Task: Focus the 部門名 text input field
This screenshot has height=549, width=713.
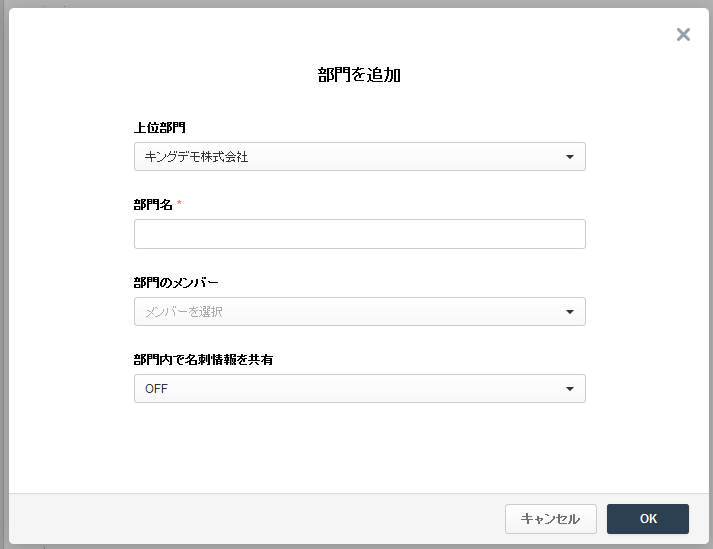Action: click(x=359, y=234)
